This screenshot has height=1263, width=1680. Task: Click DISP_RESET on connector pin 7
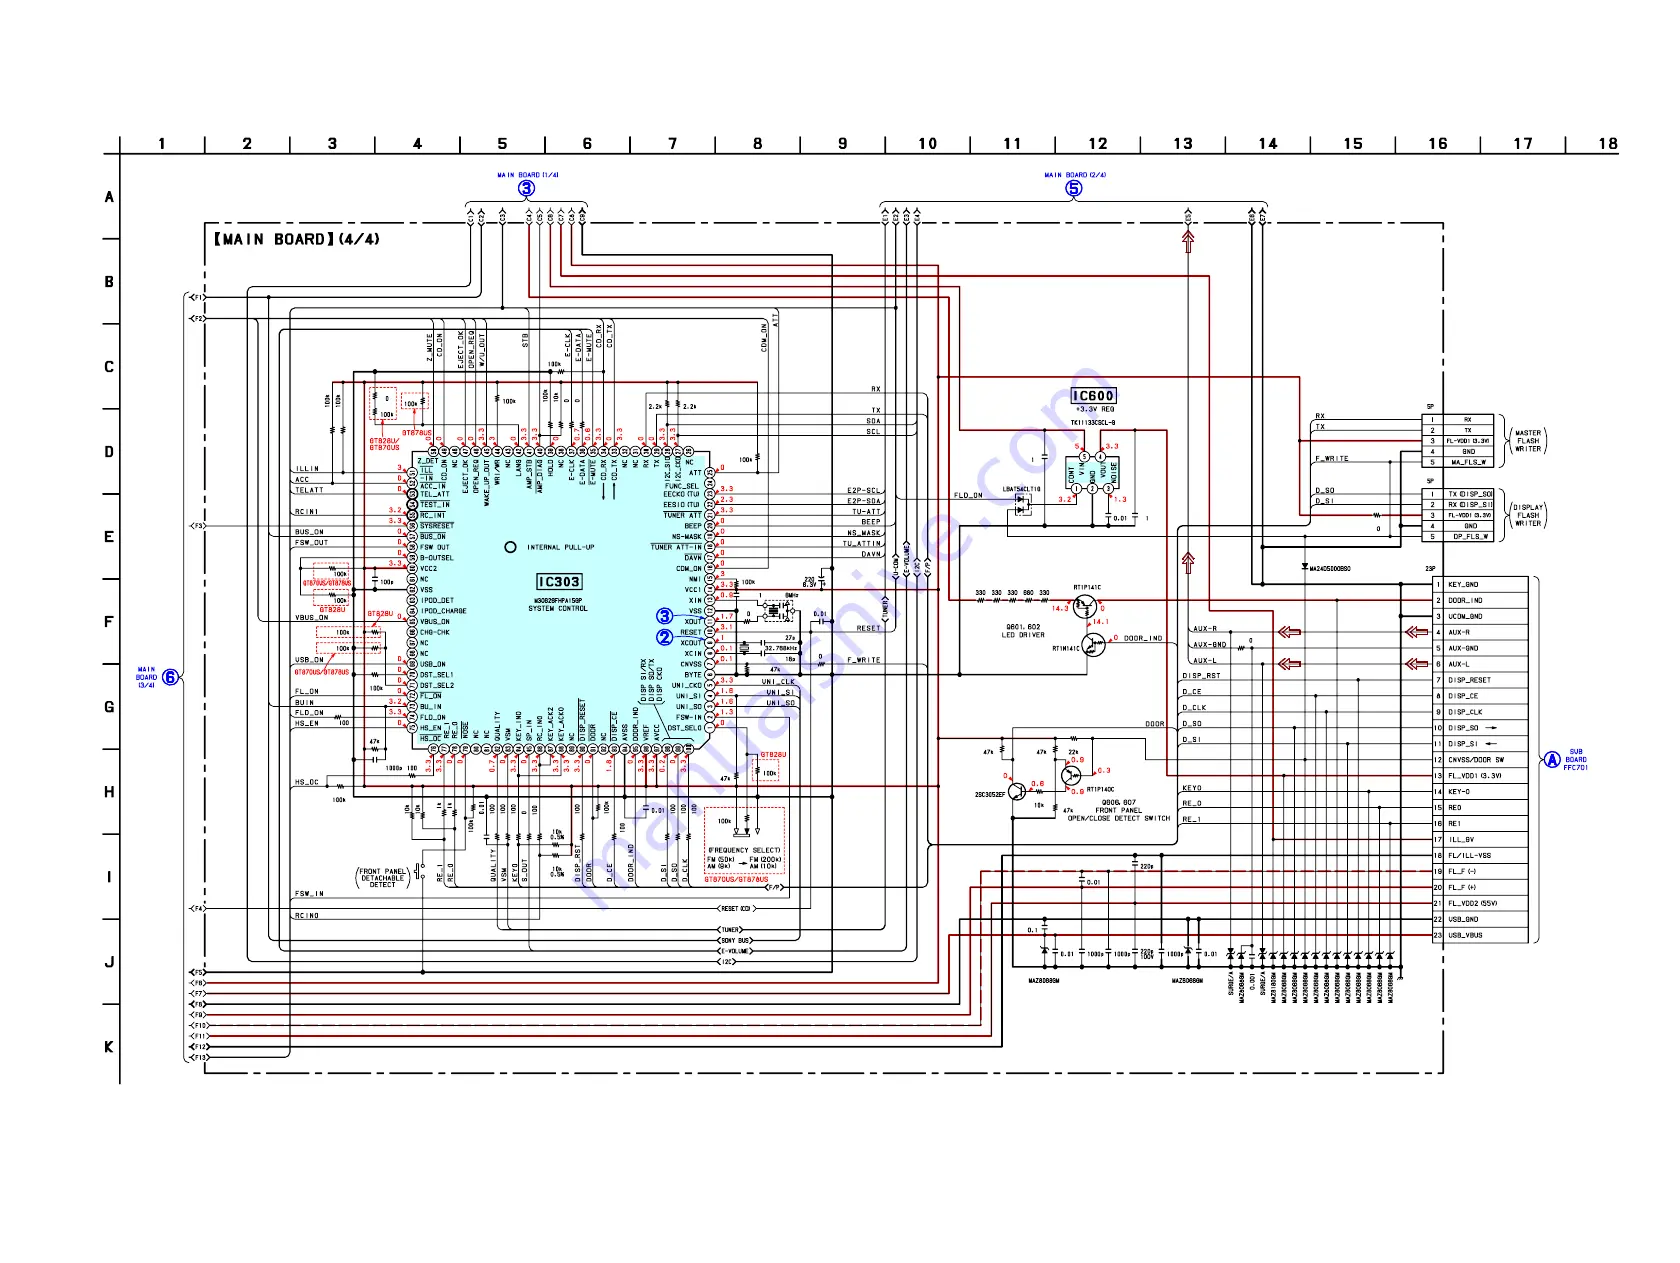click(x=1469, y=680)
